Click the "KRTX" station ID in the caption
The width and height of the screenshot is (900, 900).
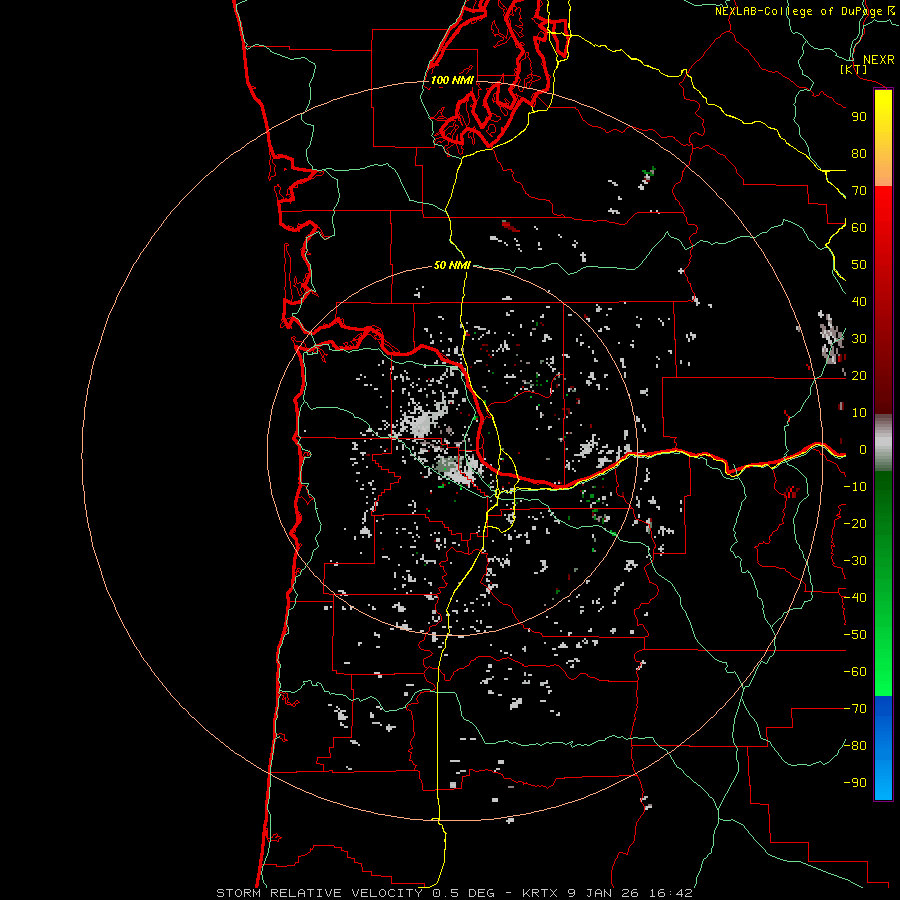tap(540, 893)
